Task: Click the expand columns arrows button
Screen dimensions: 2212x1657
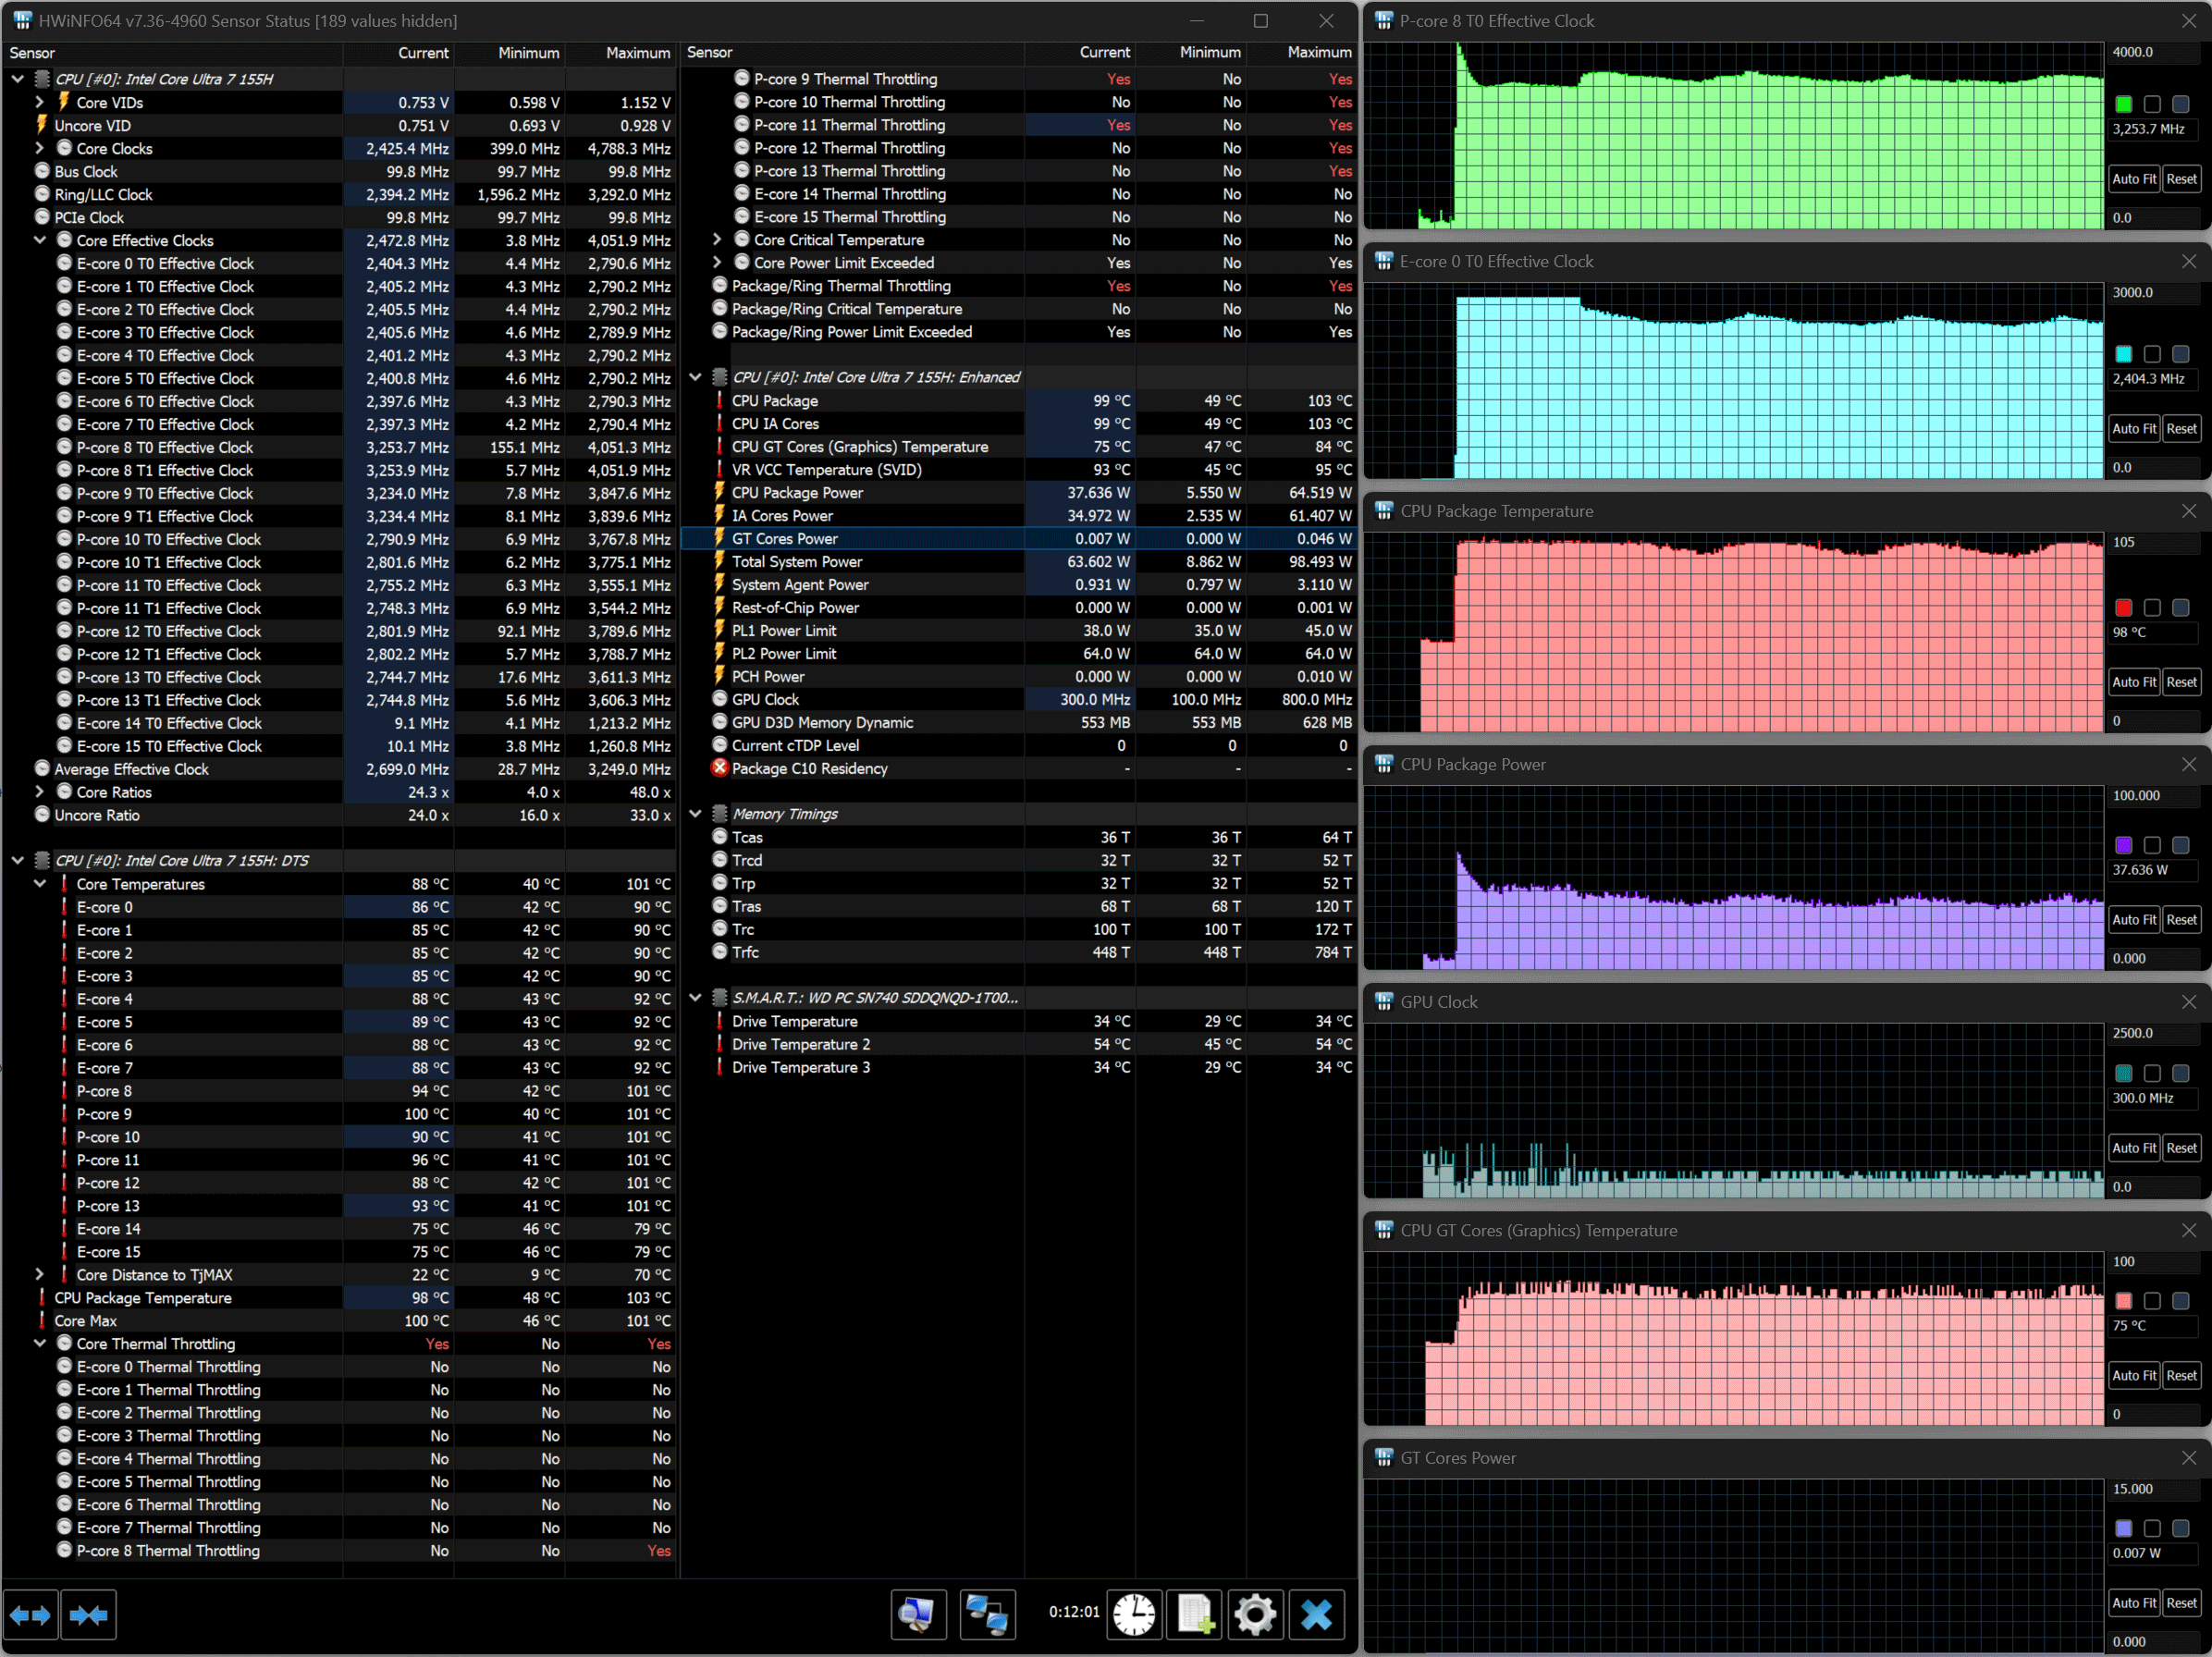Action: pos(30,1614)
